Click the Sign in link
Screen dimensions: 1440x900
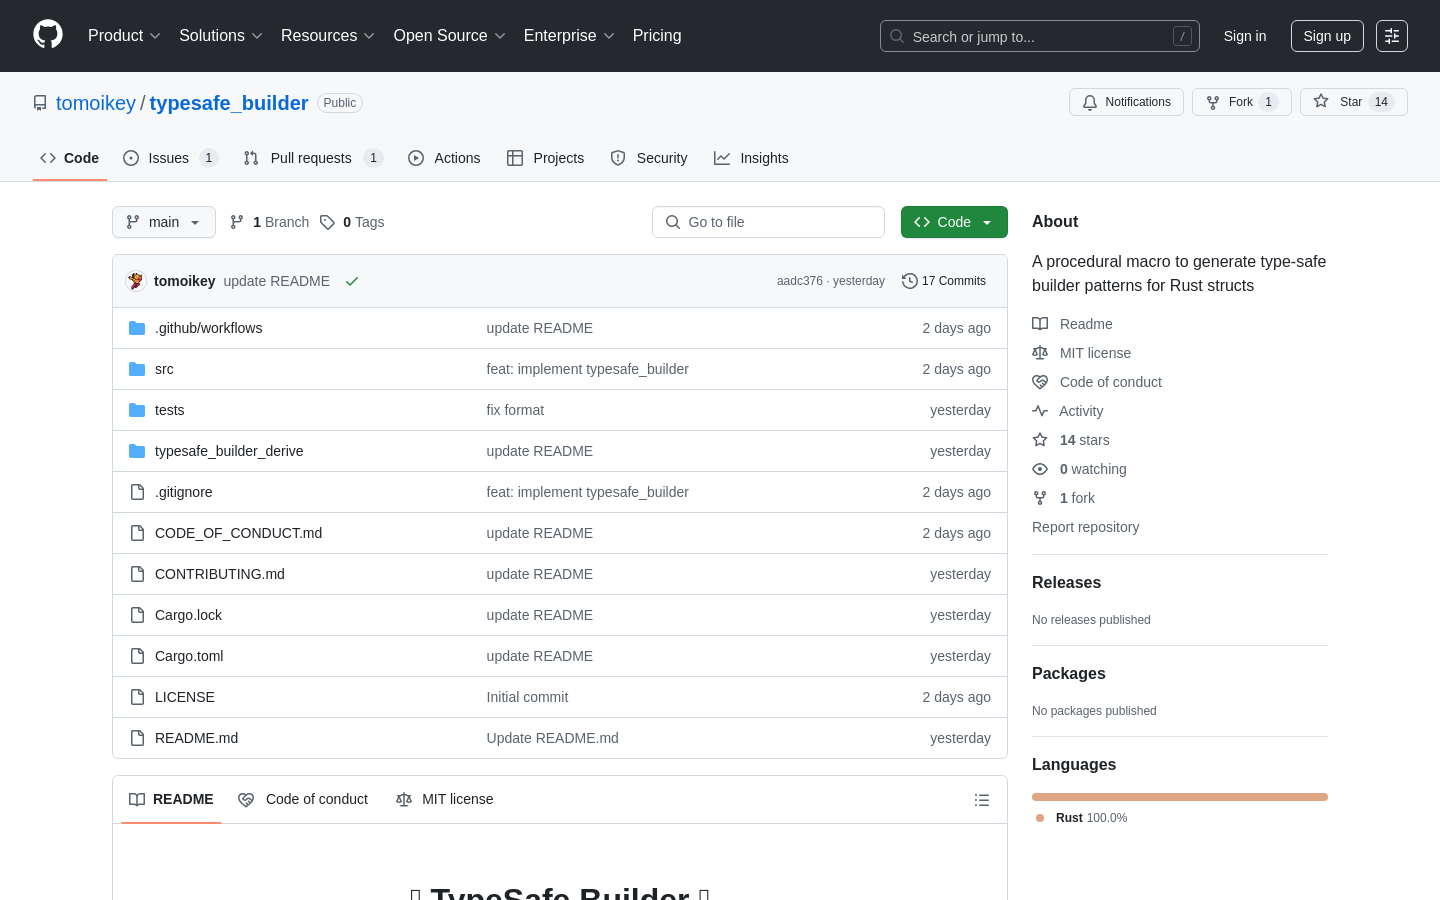click(x=1245, y=36)
